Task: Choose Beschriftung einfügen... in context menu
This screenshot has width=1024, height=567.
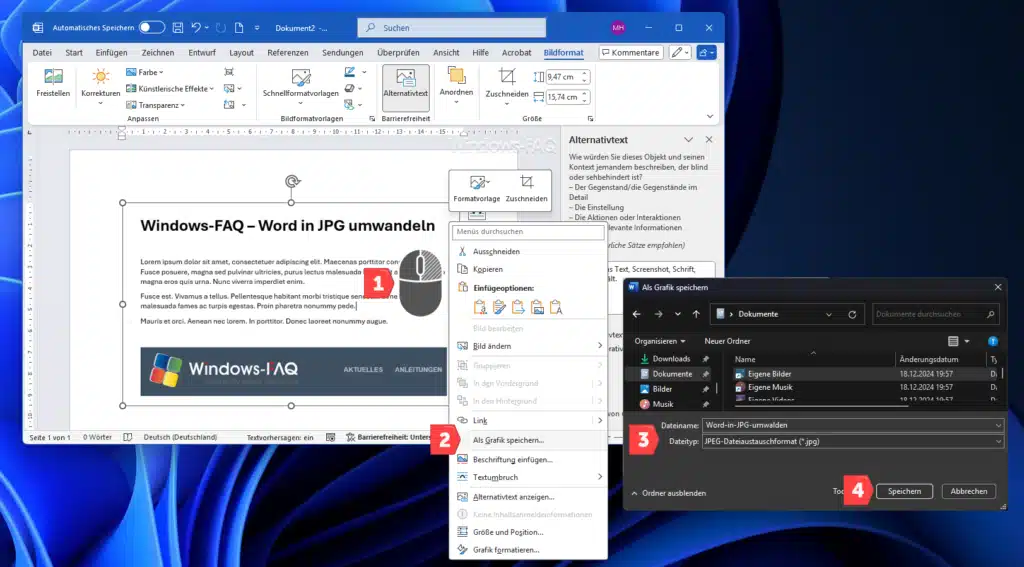Action: [528, 460]
